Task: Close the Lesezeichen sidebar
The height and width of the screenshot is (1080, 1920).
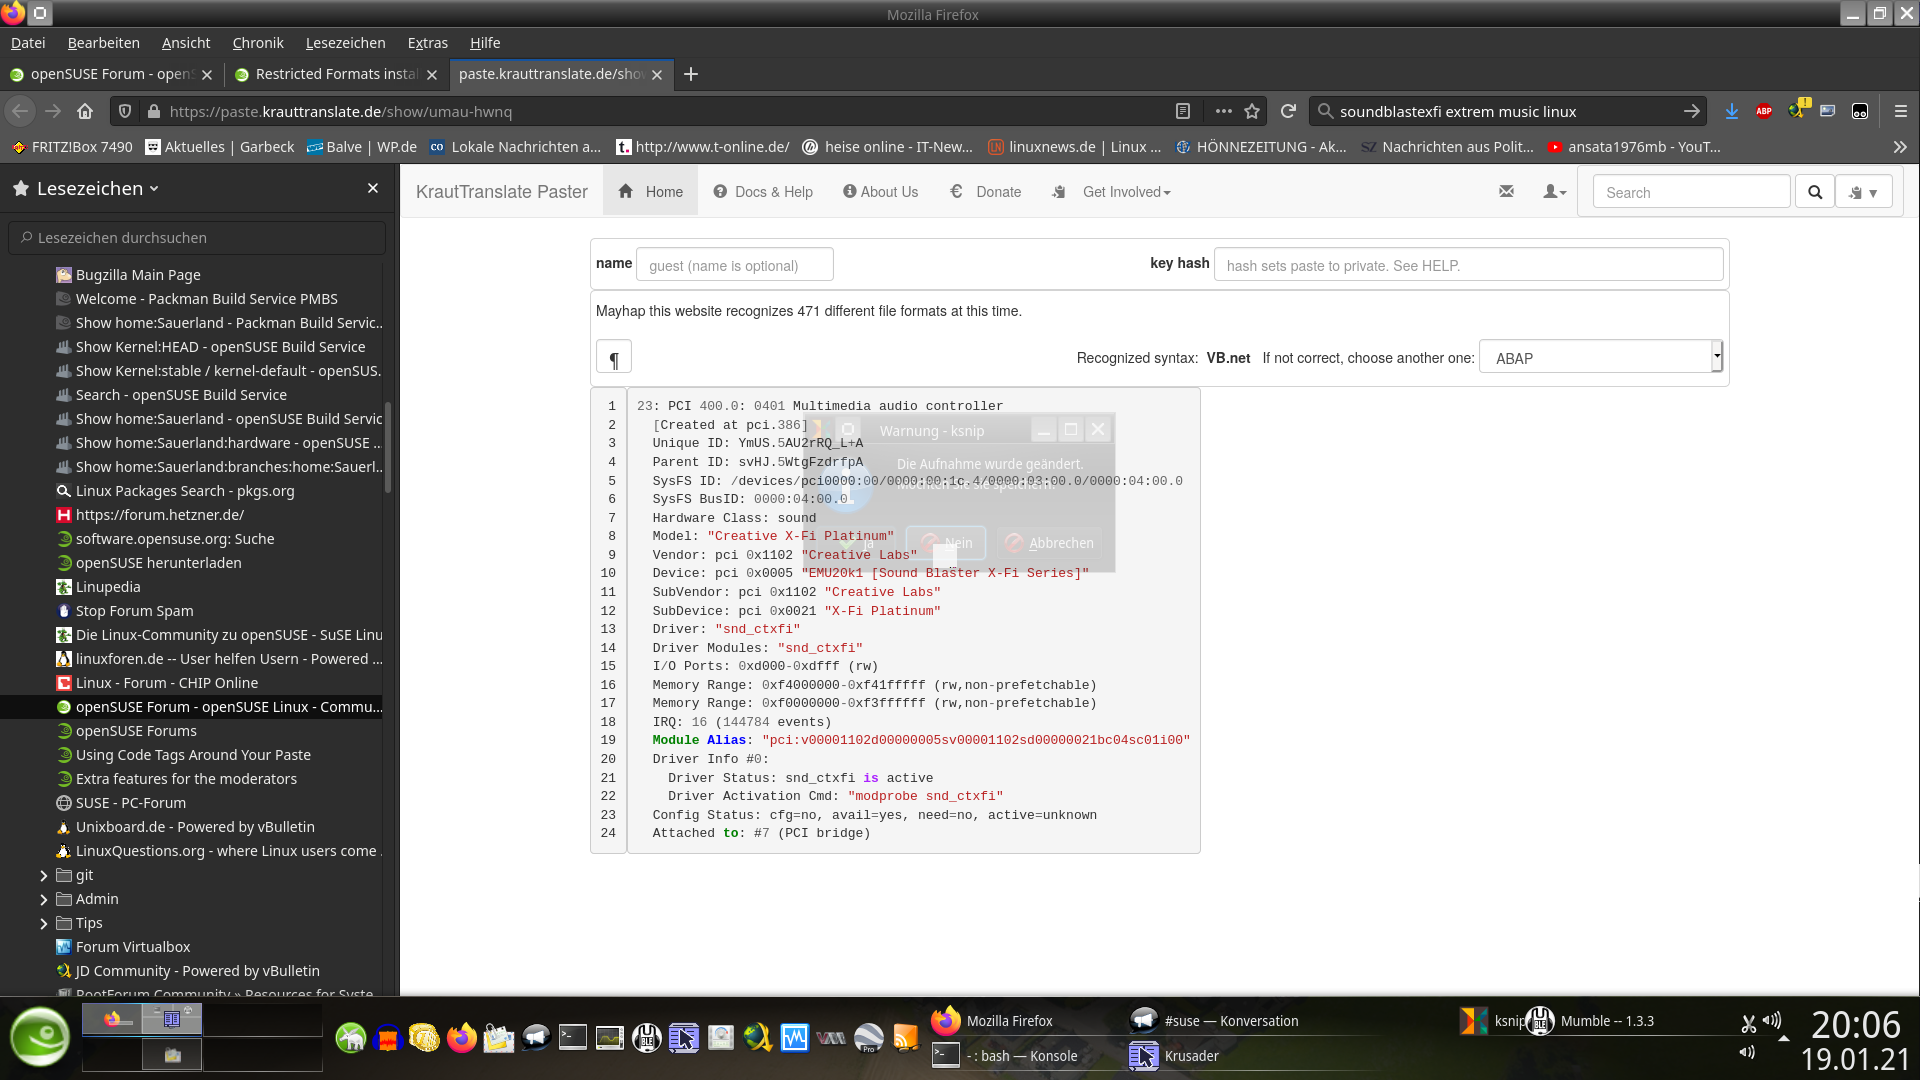Action: point(373,188)
